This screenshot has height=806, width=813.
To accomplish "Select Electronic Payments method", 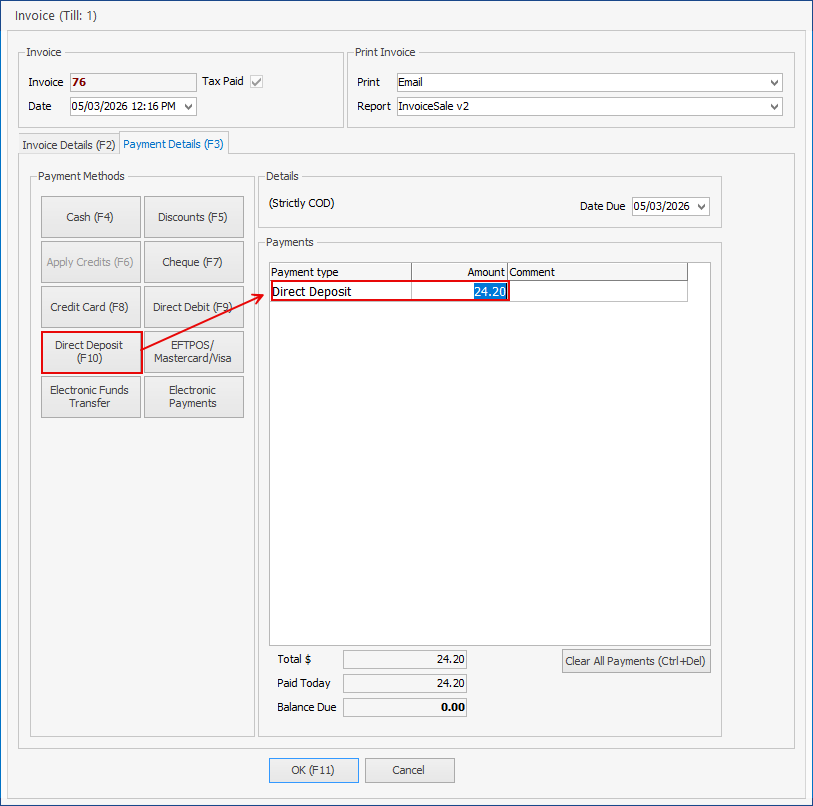I will 193,397.
